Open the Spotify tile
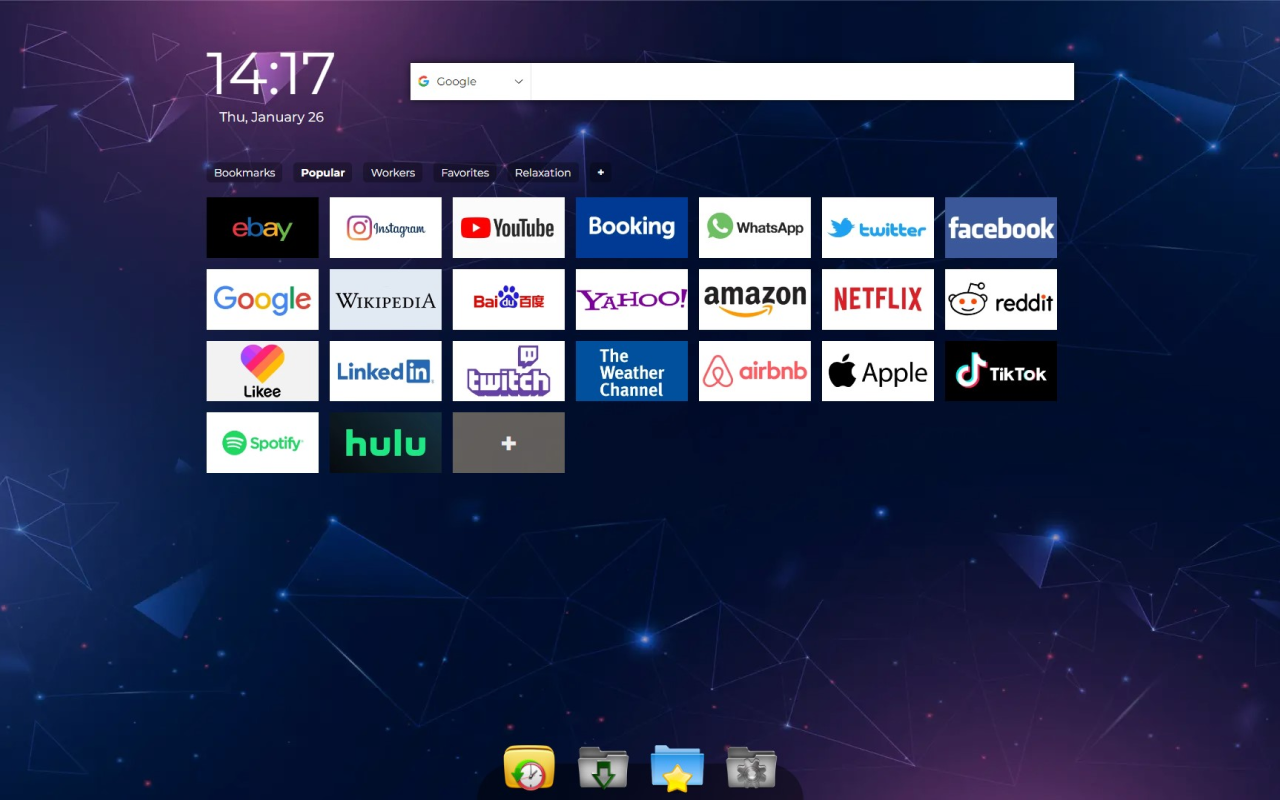Image resolution: width=1280 pixels, height=800 pixels. click(262, 442)
